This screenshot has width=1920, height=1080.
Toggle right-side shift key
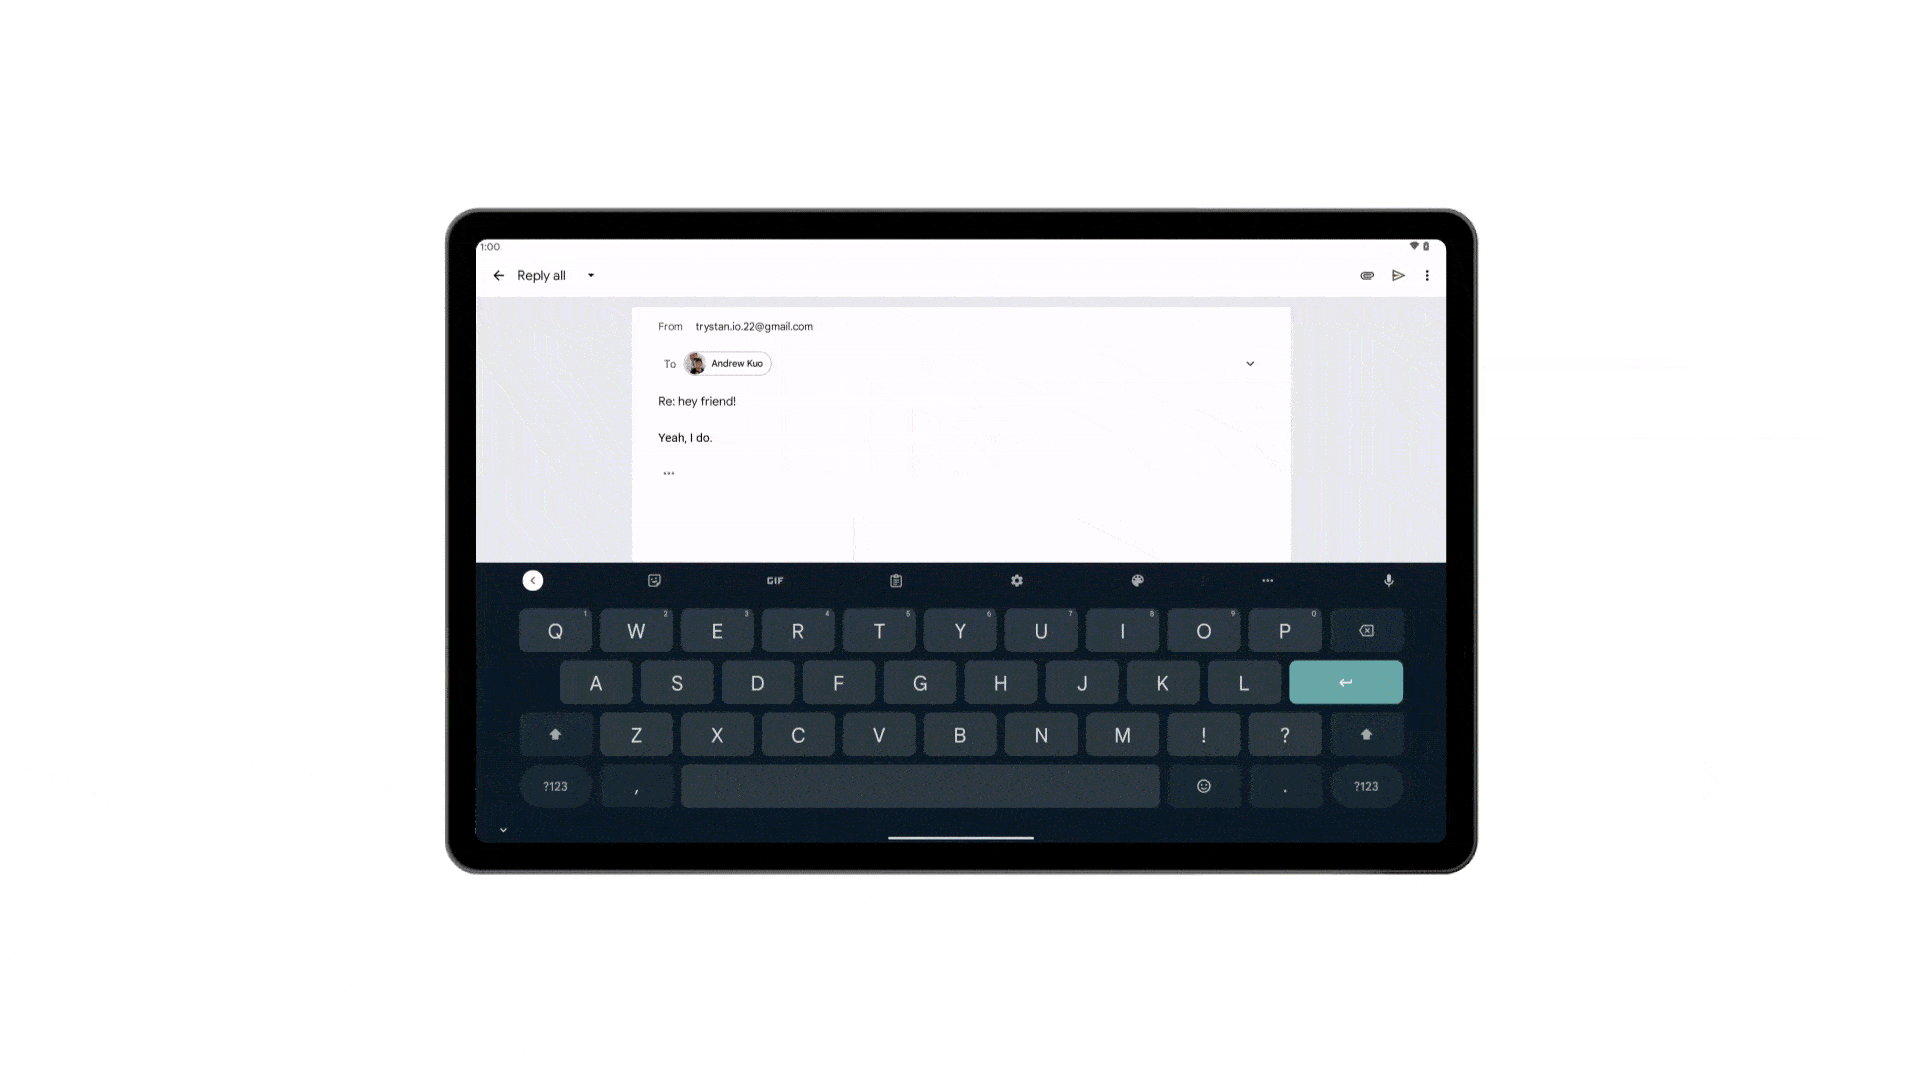tap(1365, 733)
